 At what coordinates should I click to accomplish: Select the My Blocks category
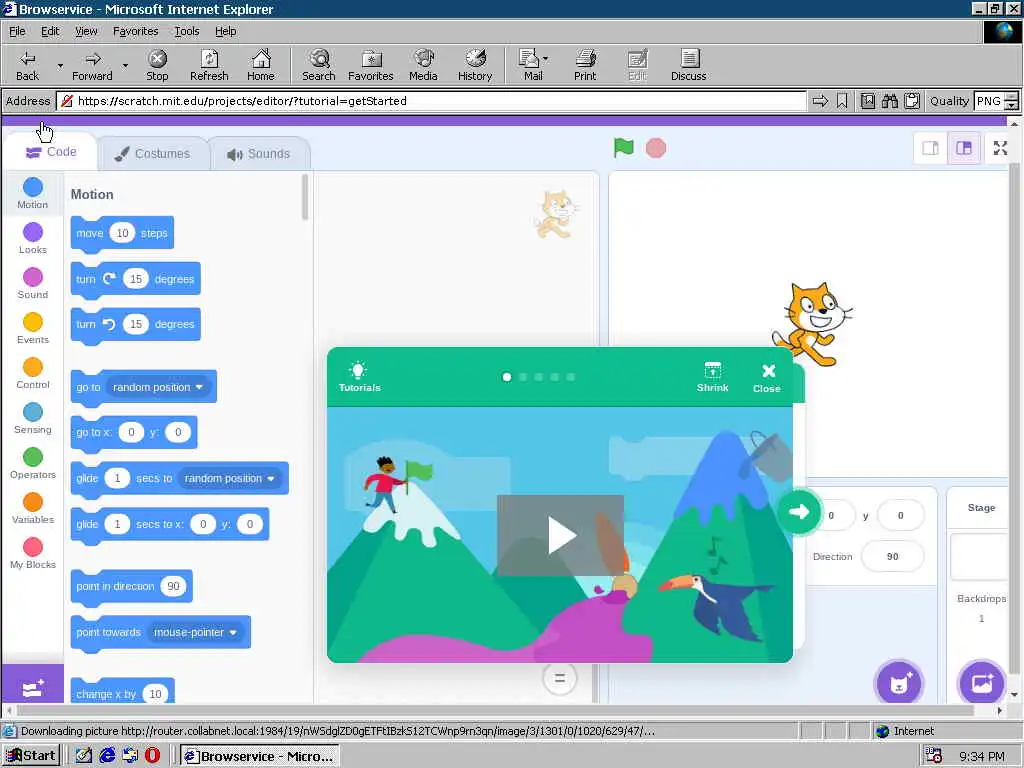33,554
